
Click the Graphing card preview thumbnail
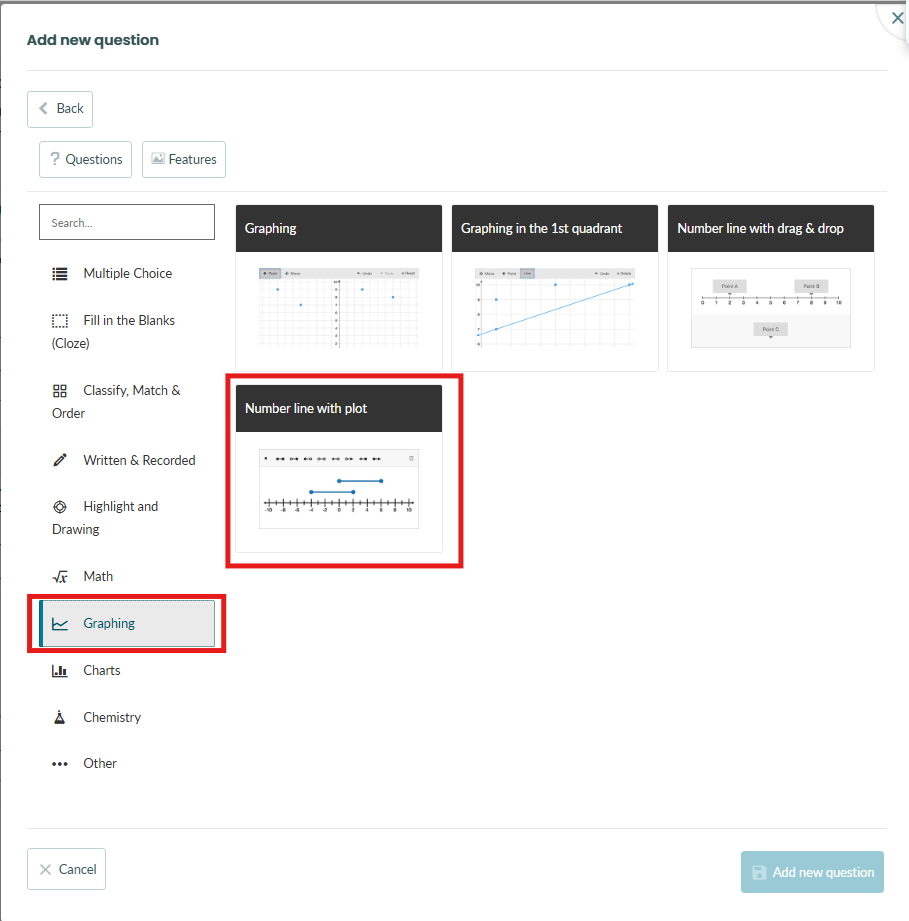(x=339, y=308)
